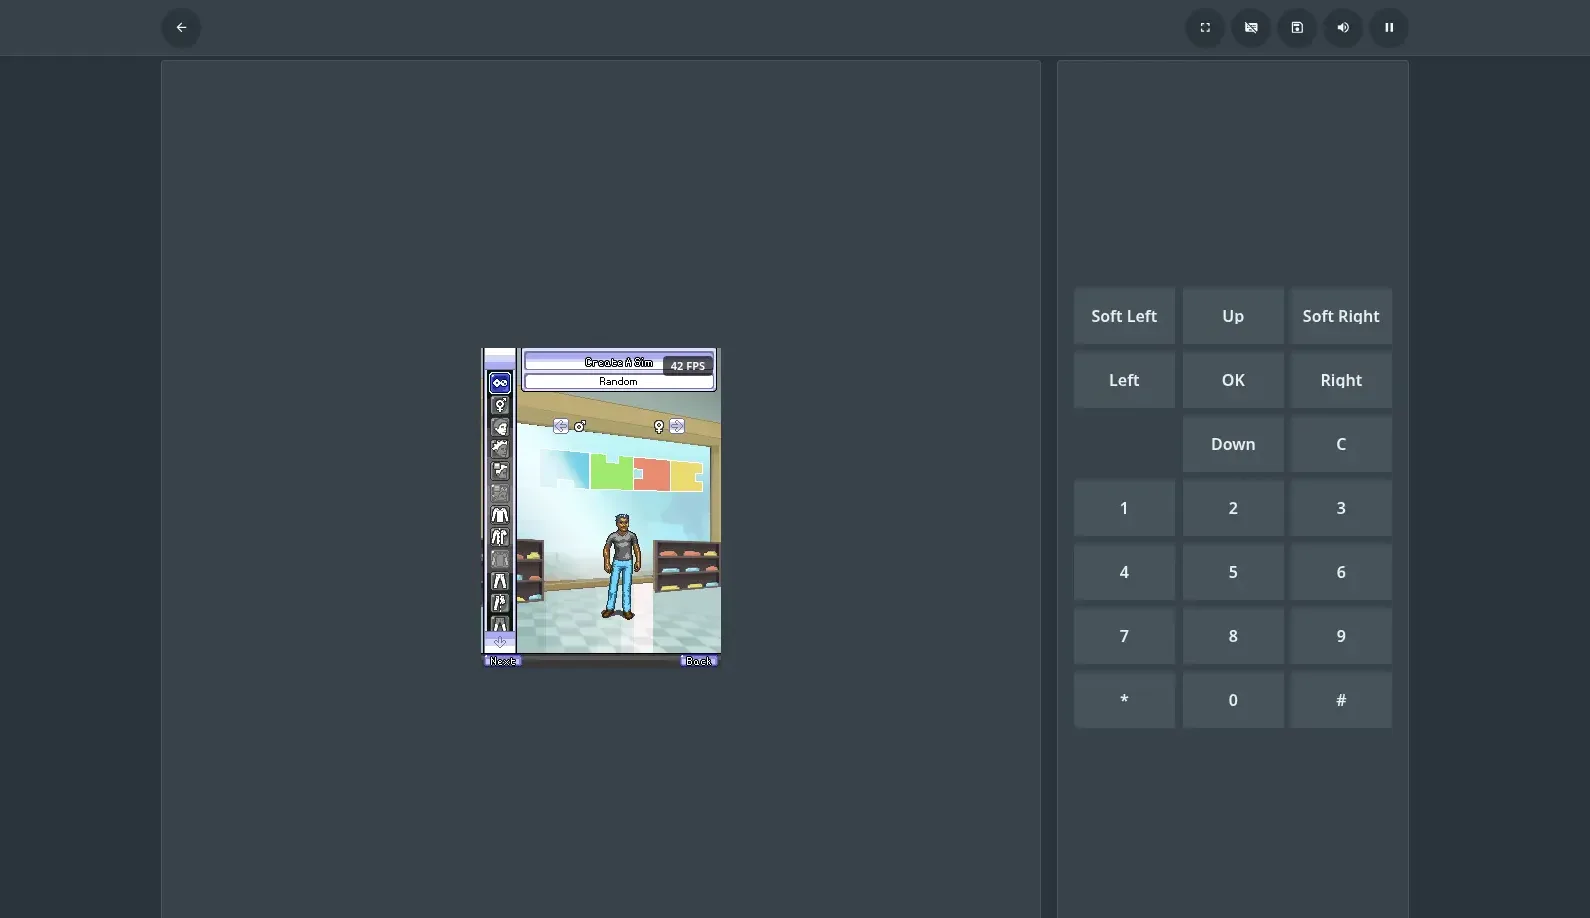Tap keypad number 8

tap(1233, 636)
